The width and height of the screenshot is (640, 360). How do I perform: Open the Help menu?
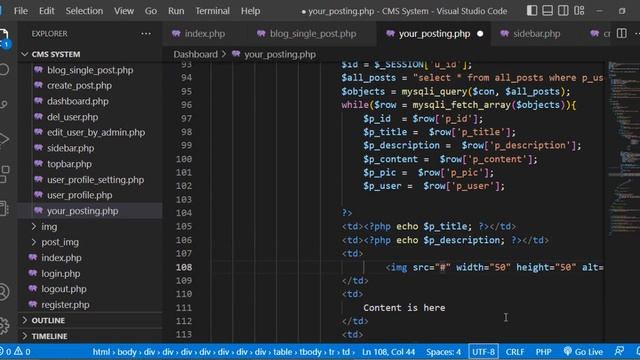tap(250, 11)
